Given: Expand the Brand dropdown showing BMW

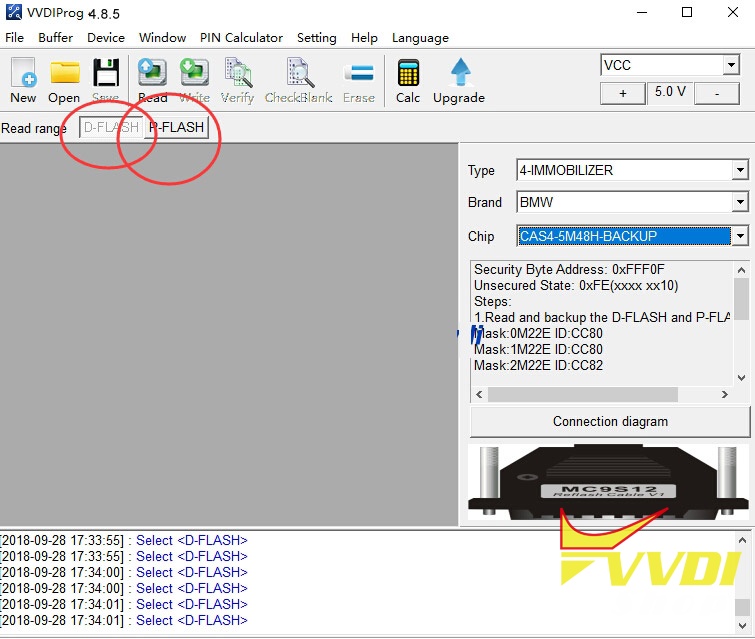Looking at the screenshot, I should tap(740, 202).
